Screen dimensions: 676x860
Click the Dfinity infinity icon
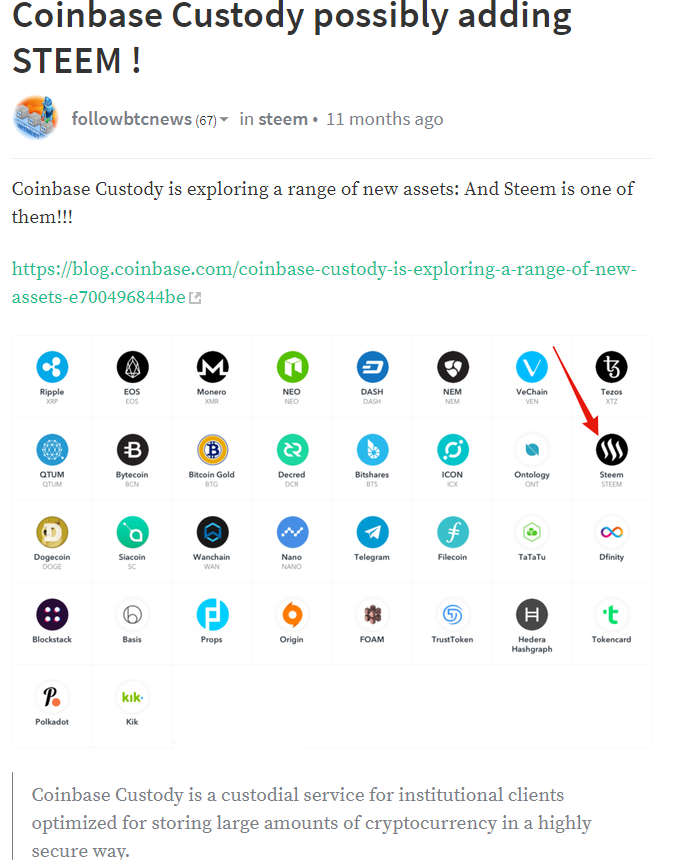point(611,532)
